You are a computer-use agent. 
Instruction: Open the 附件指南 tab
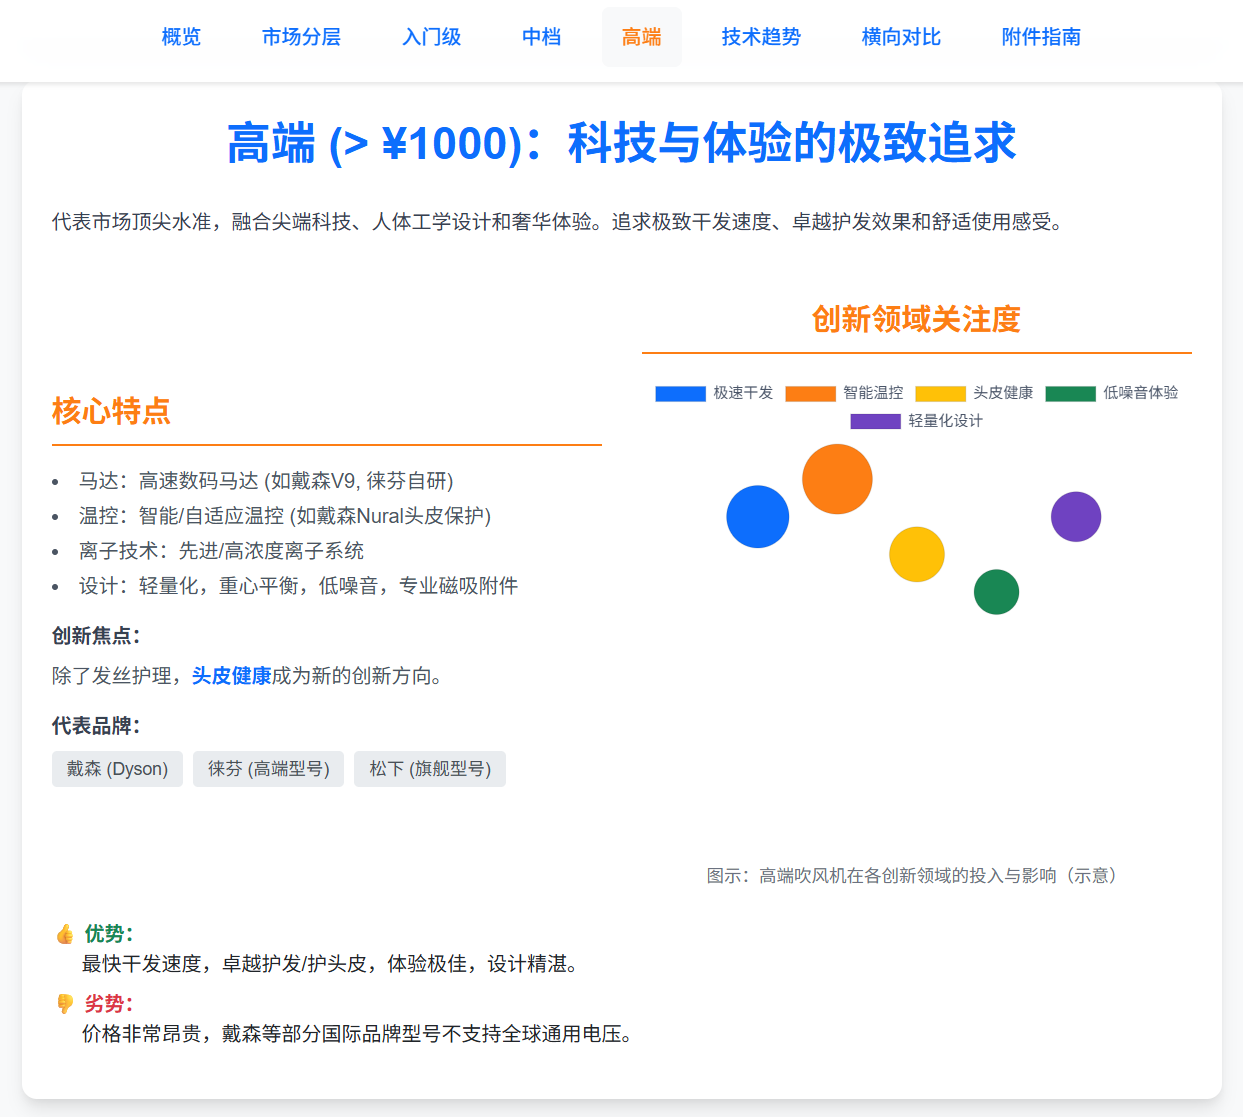coord(1041,37)
